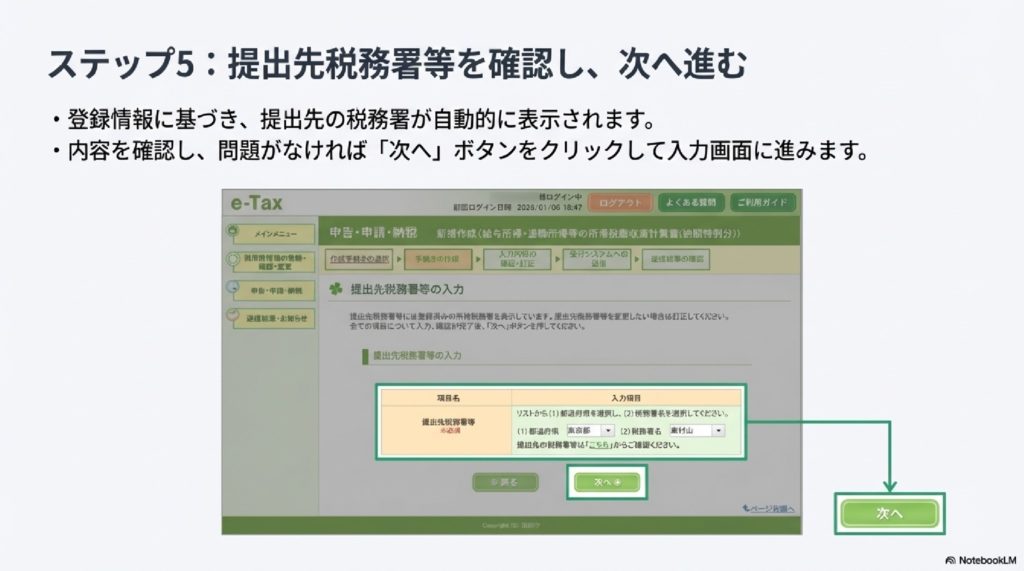Click the clover icon beside 提出先税務署等の入力
Viewport: 1024px width, 571px height.
335,288
